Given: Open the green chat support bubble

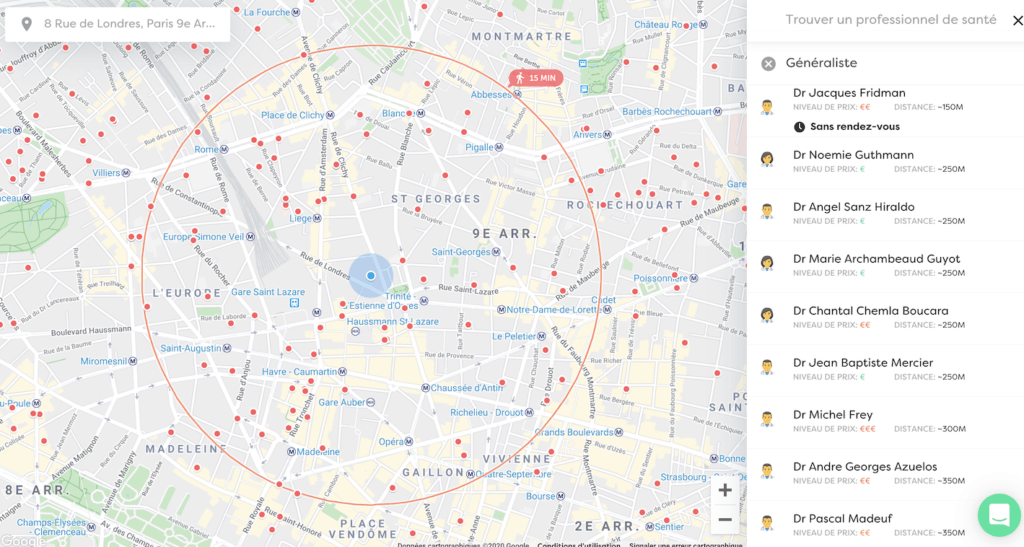Looking at the screenshot, I should 997,515.
